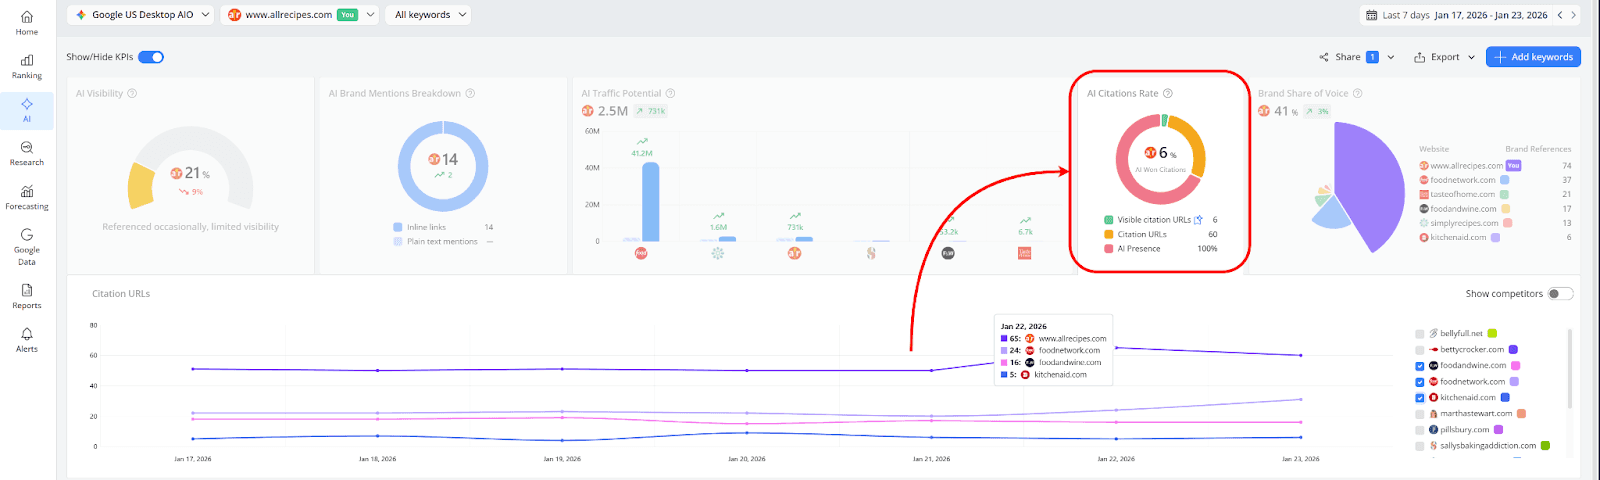Check the marthastewart.com checkbox

click(1420, 414)
